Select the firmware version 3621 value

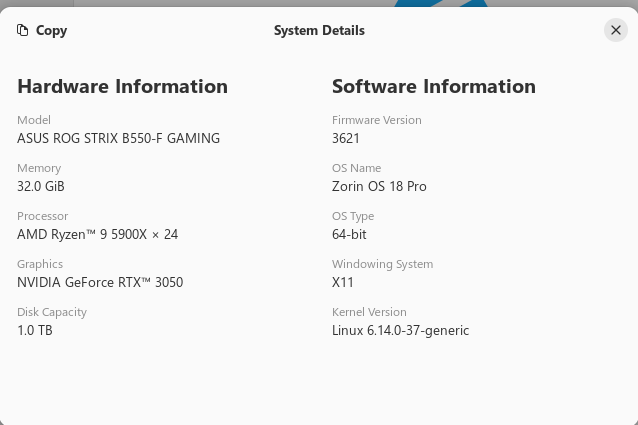pyautogui.click(x=346, y=138)
